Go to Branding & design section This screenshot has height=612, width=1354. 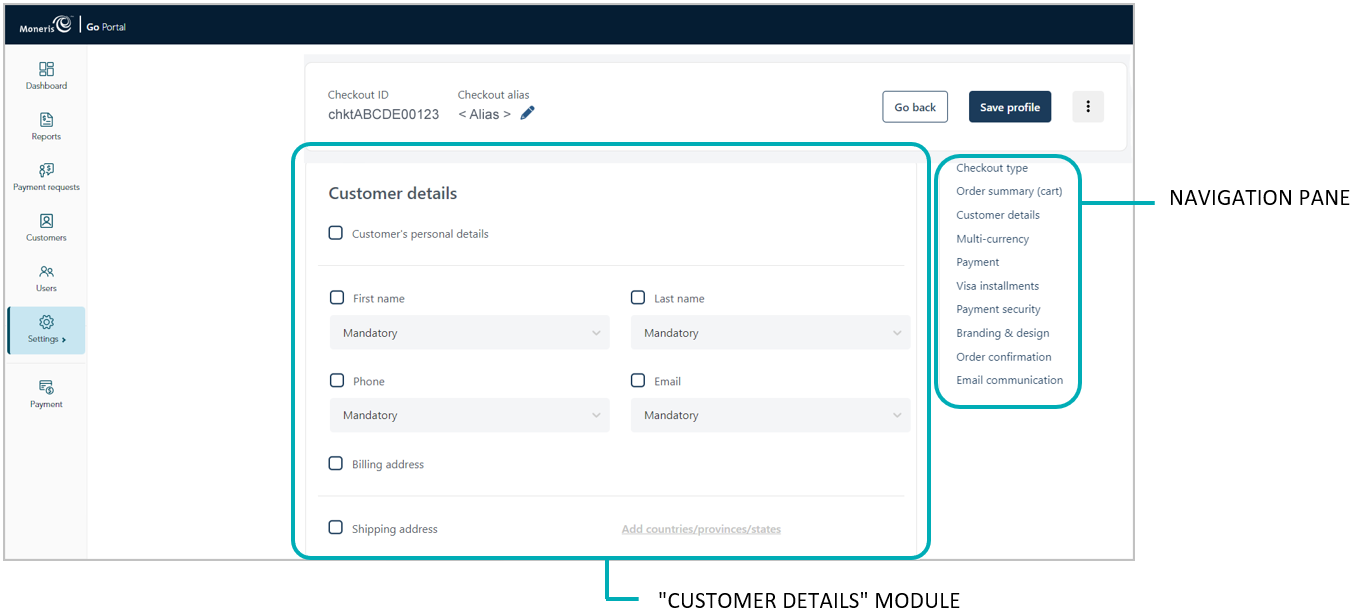click(1002, 333)
